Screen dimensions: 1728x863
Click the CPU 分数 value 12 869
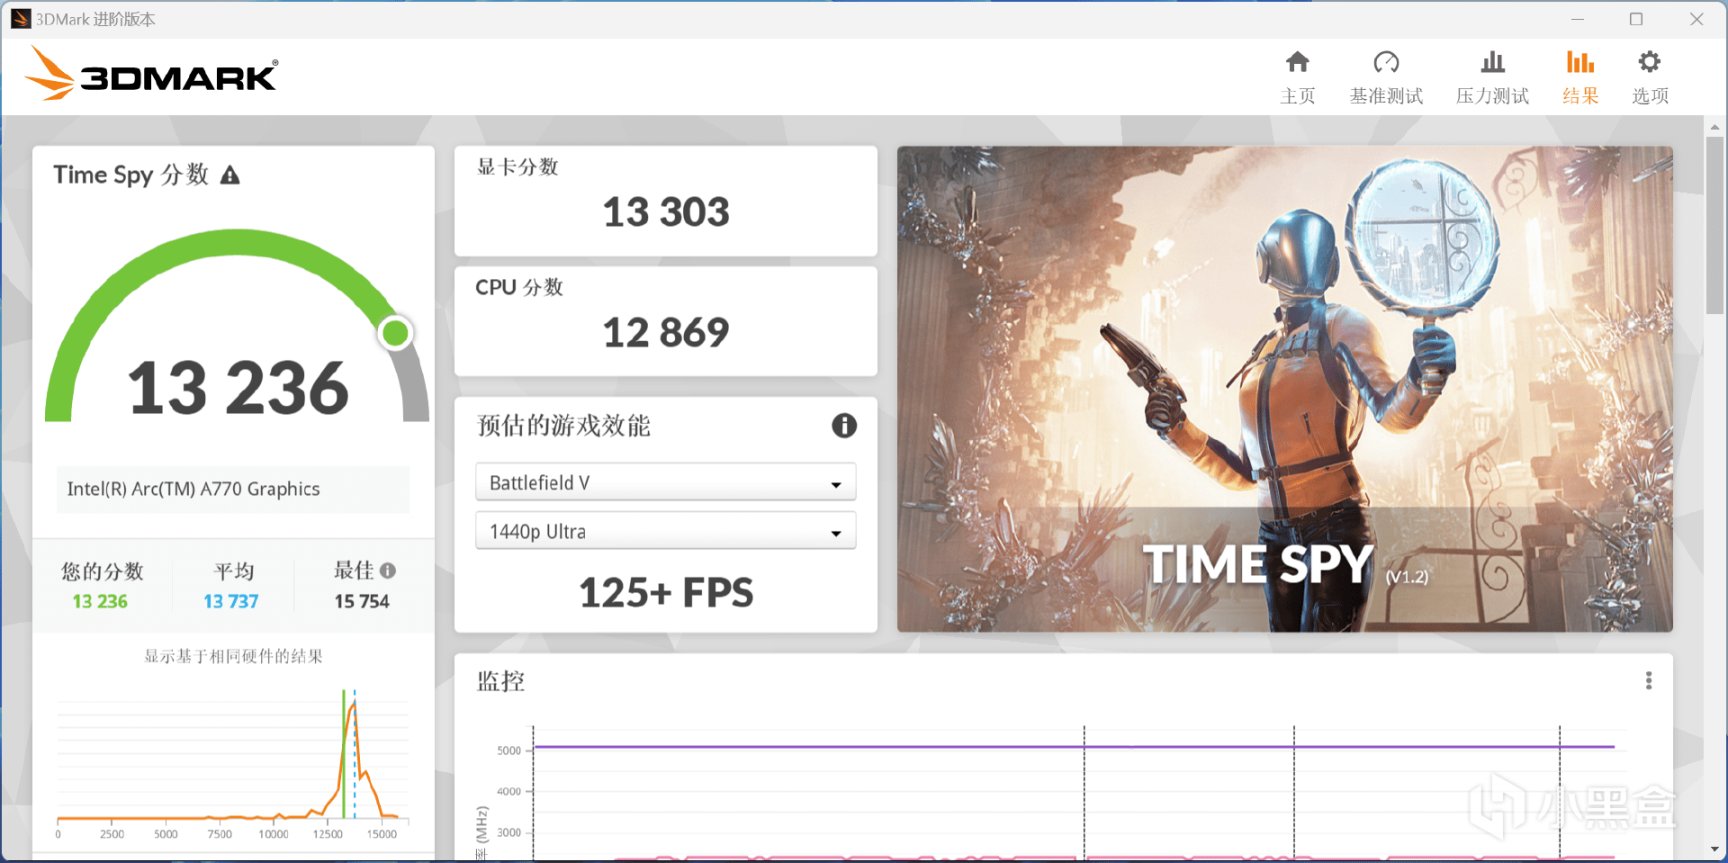(666, 333)
